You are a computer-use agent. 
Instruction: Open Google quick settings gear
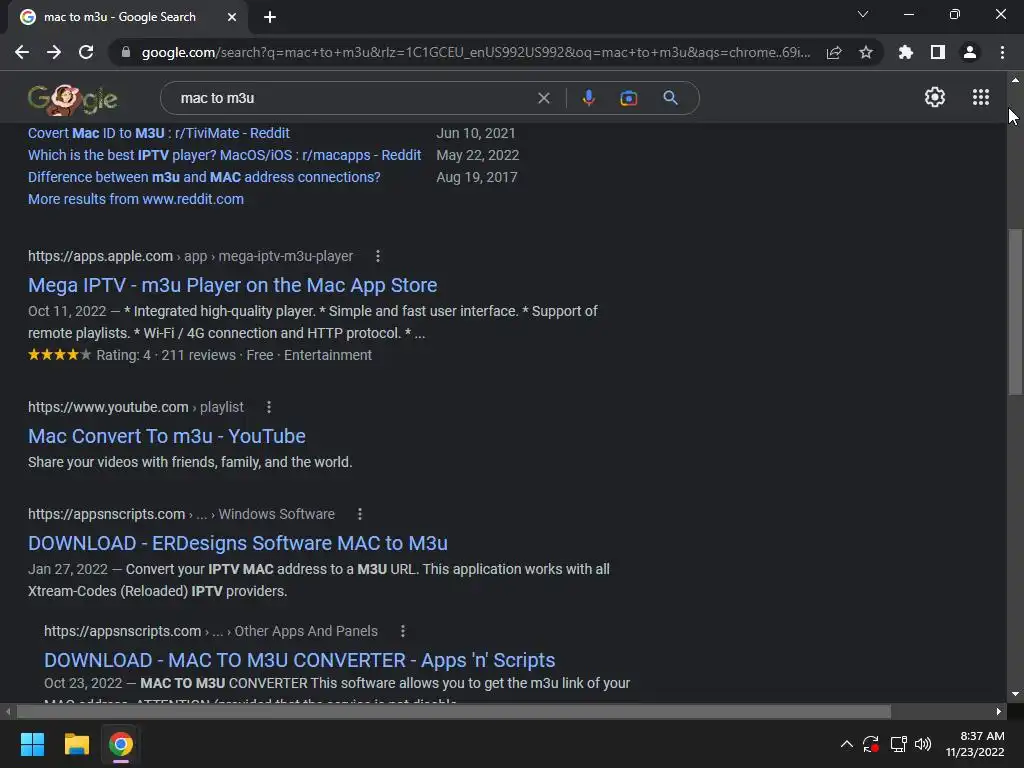(935, 97)
